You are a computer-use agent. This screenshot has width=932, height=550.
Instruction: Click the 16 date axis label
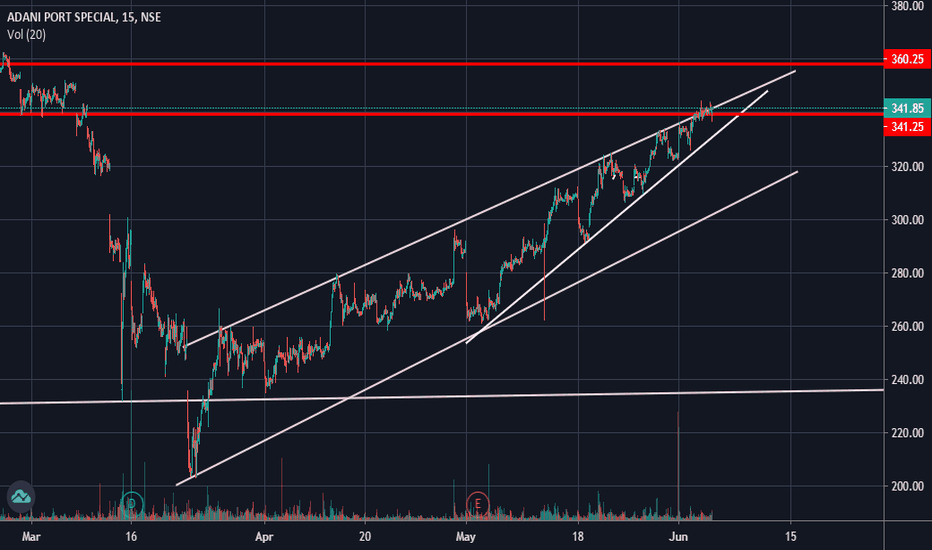(131, 537)
